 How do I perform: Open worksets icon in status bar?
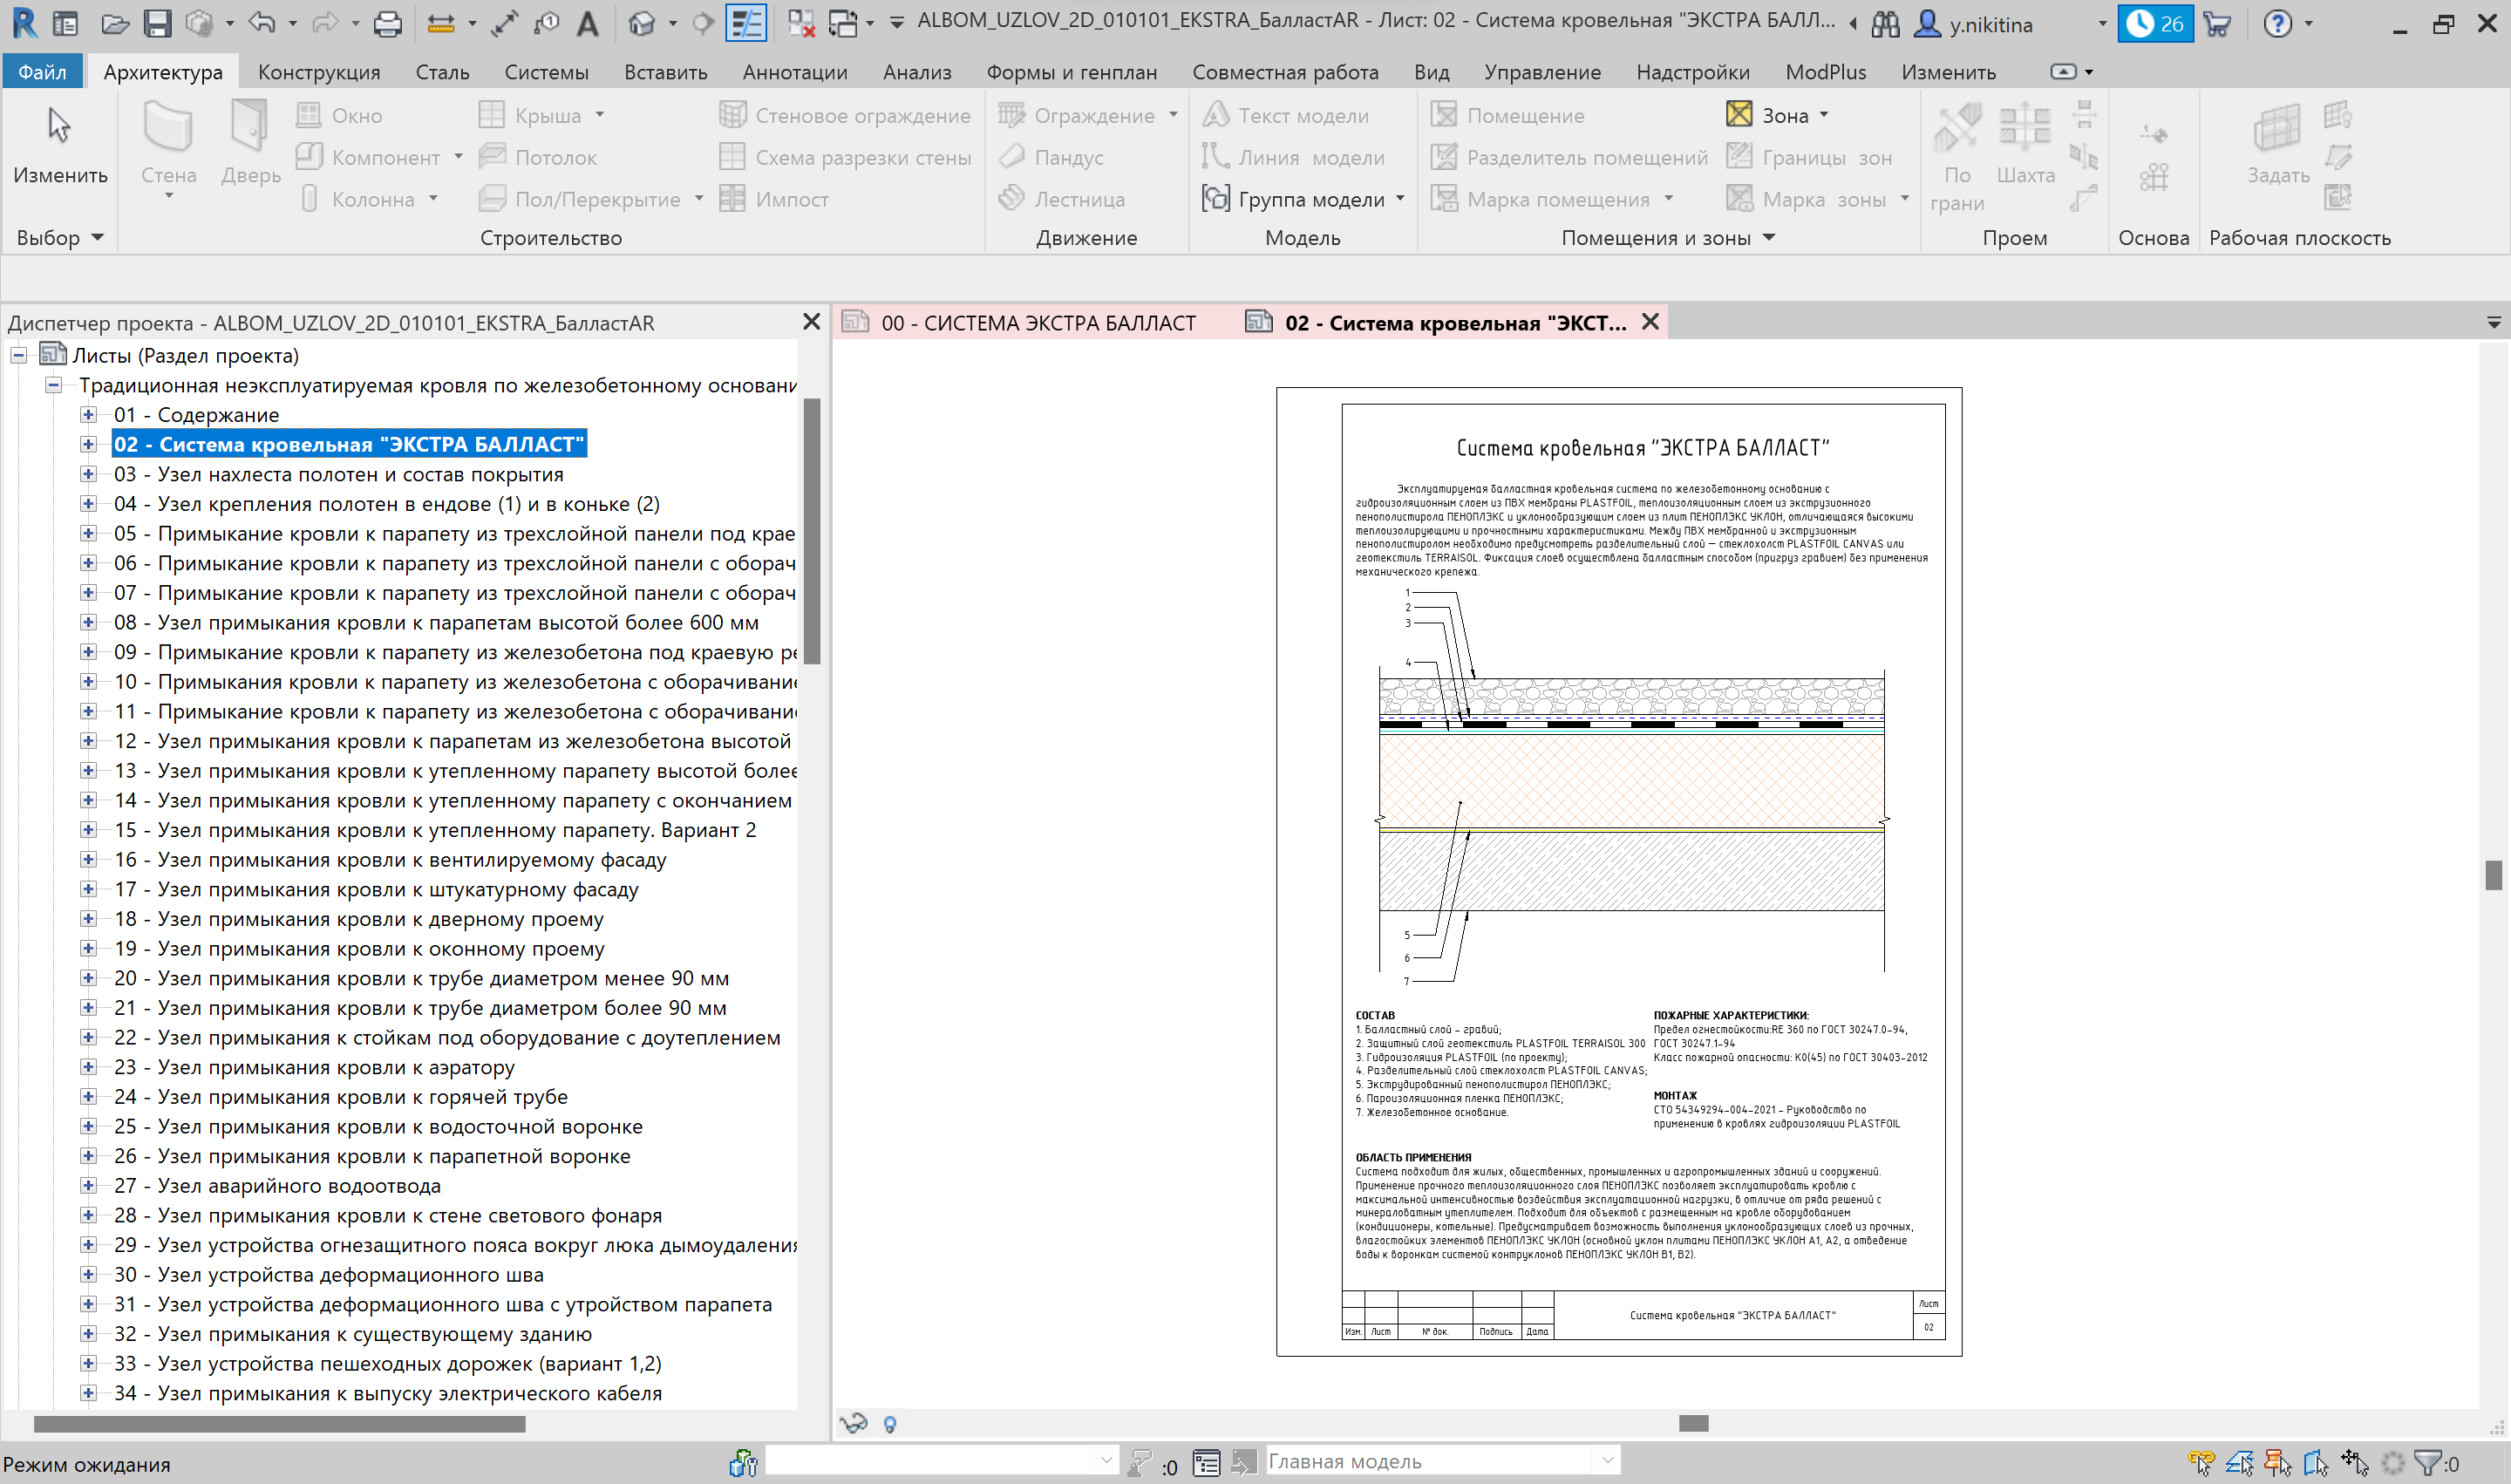click(x=743, y=1464)
